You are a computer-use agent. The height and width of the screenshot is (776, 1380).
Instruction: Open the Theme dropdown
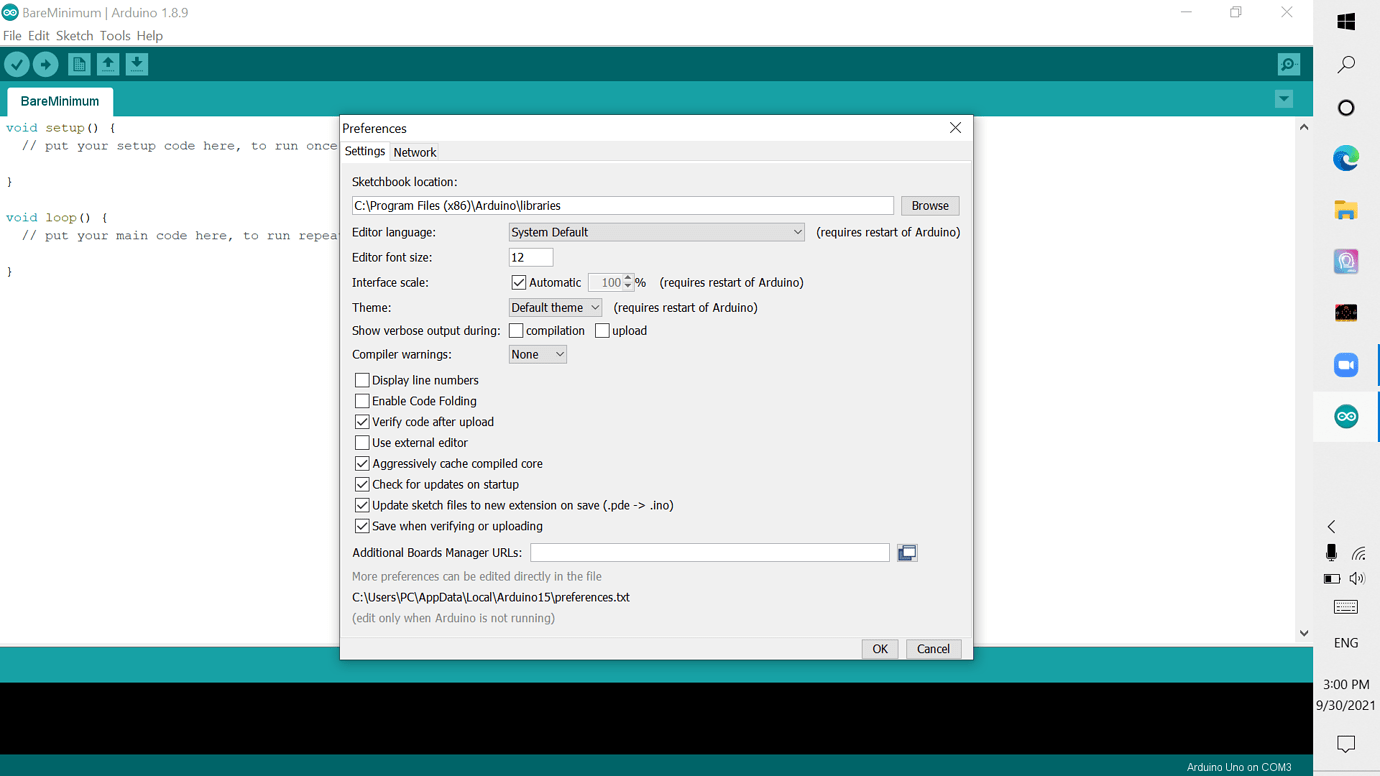tap(554, 307)
